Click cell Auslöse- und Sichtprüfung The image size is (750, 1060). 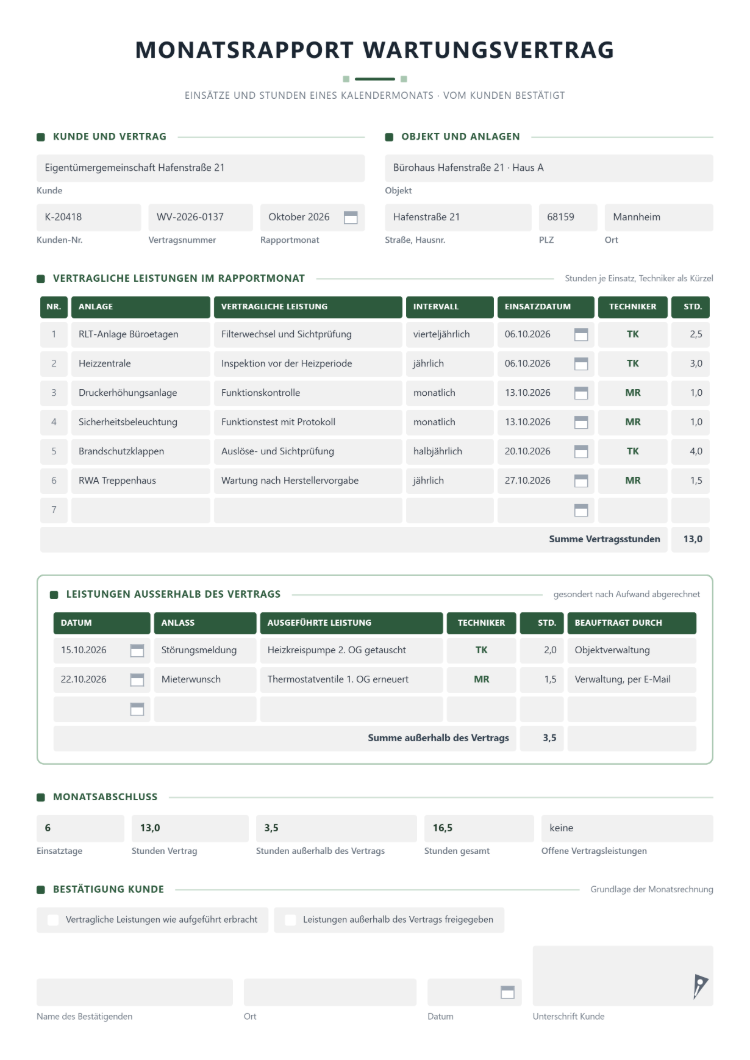point(308,452)
